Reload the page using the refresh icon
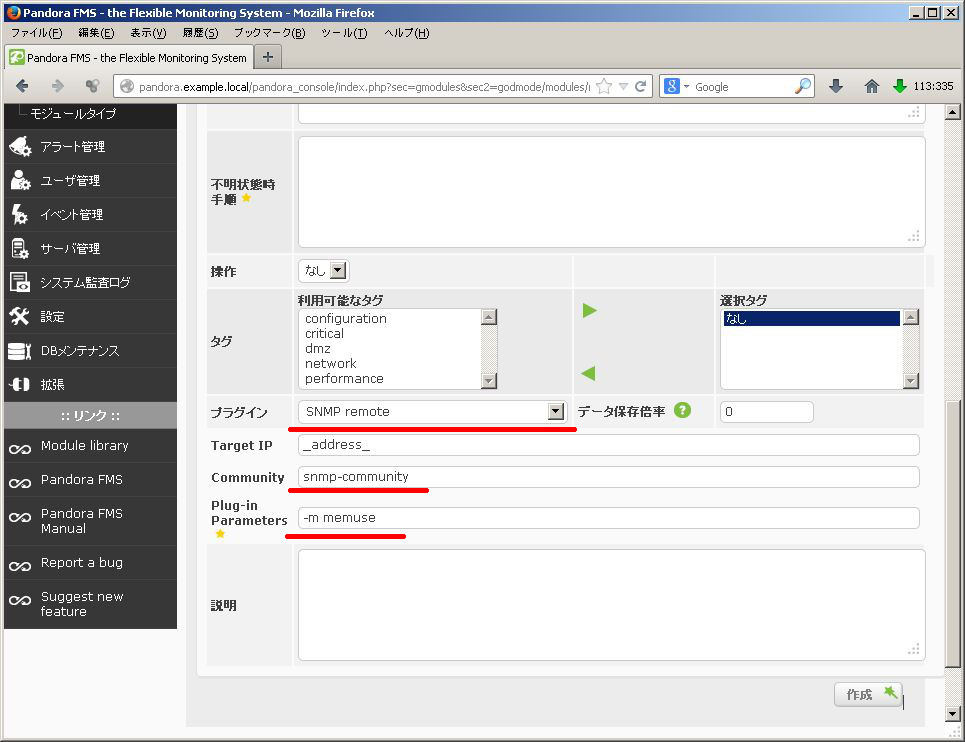 coord(641,86)
